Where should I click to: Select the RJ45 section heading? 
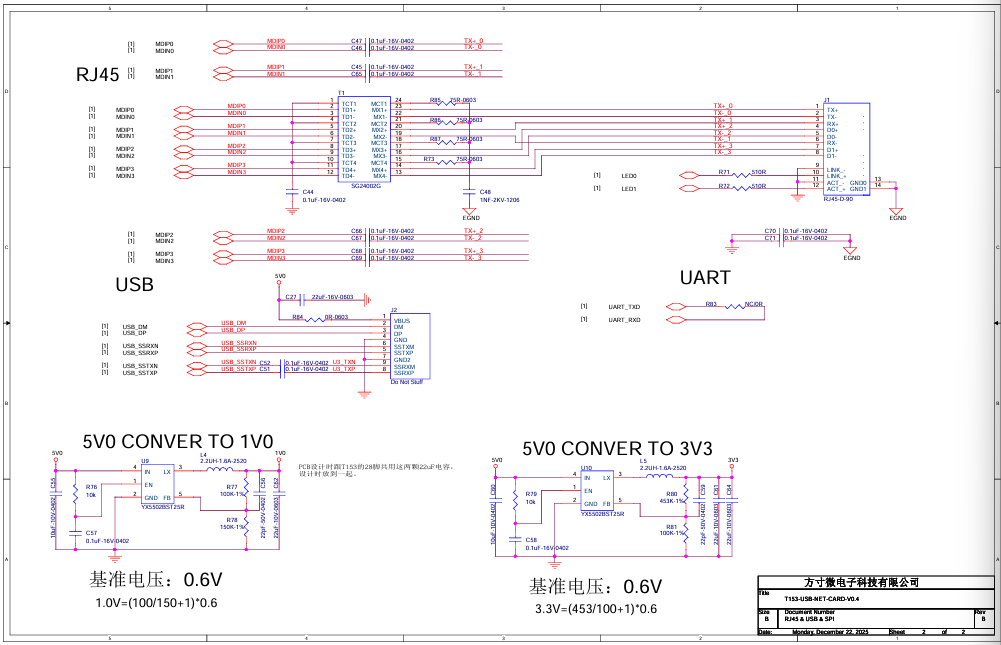98,75
